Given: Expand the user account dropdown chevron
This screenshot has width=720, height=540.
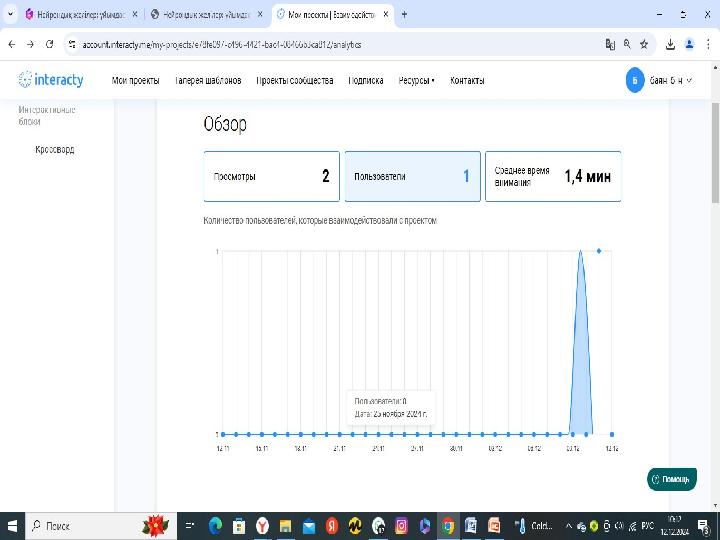Looking at the screenshot, I should (x=689, y=80).
